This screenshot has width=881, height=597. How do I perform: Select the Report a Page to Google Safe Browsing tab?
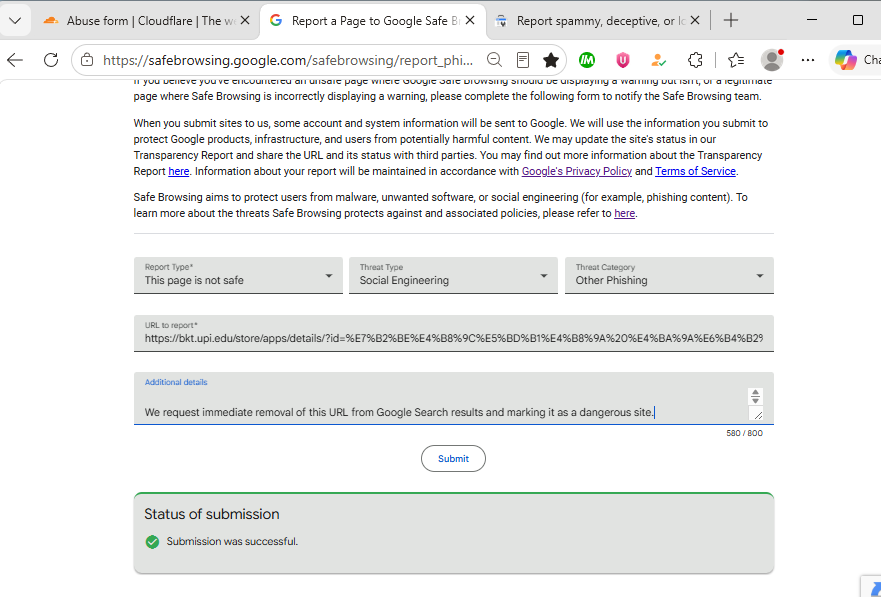click(x=373, y=21)
